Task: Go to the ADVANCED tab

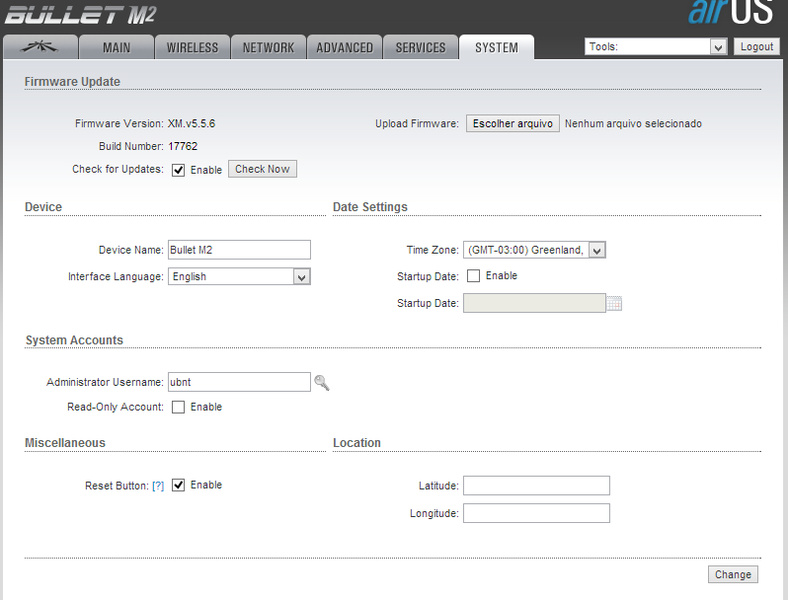Action: pyautogui.click(x=345, y=47)
